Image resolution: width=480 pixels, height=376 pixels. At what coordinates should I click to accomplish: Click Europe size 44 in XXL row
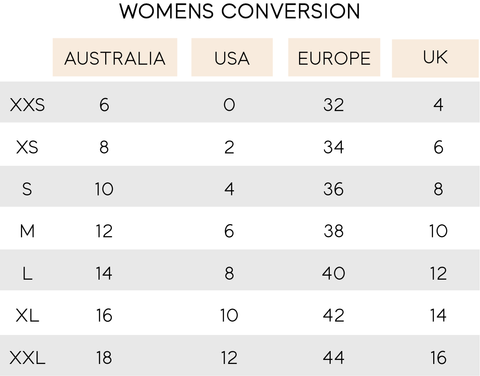[x=333, y=358]
